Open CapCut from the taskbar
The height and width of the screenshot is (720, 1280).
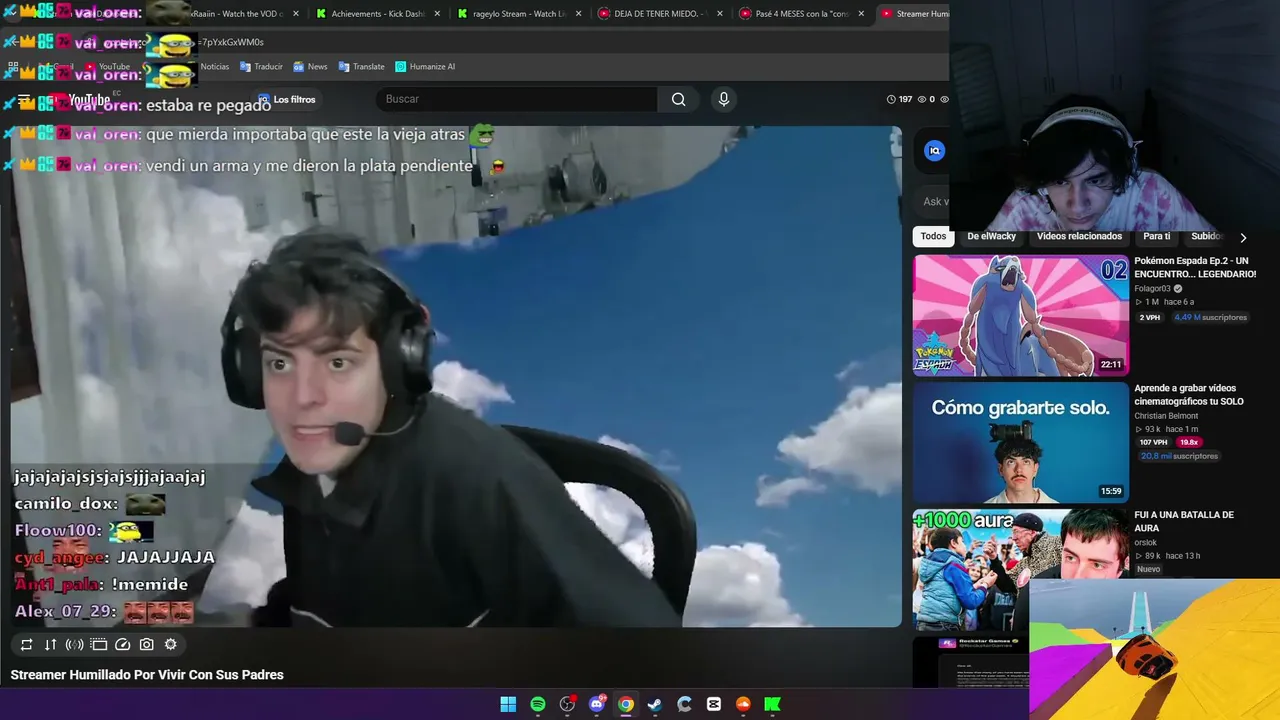[714, 704]
